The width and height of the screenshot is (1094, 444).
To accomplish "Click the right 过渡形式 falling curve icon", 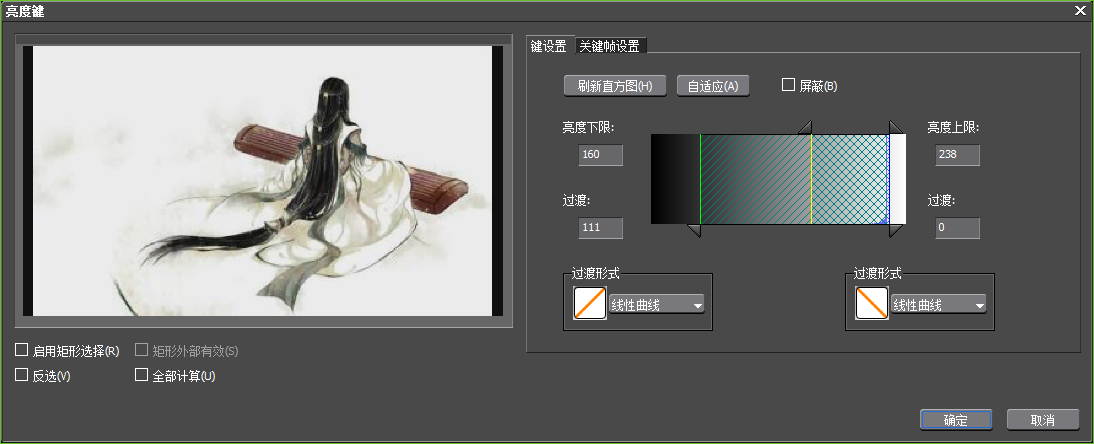I will tap(872, 304).
